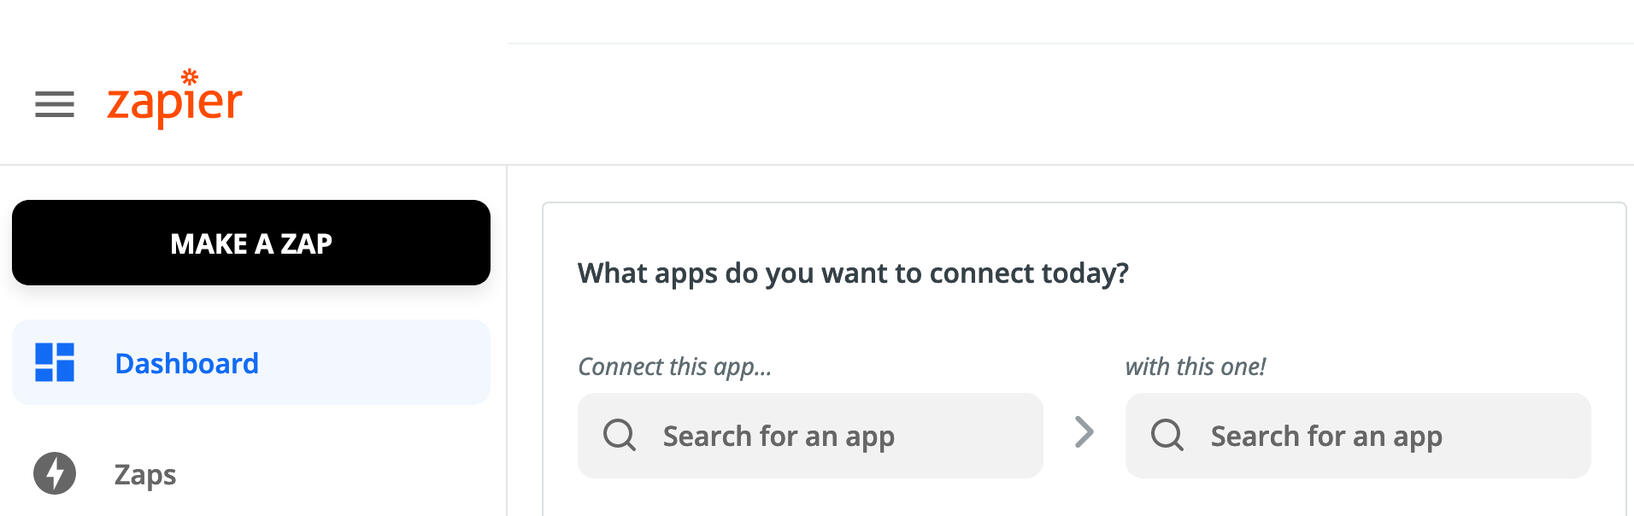
Task: Click the "What apps do you want to connect today?" heading
Action: 852,273
